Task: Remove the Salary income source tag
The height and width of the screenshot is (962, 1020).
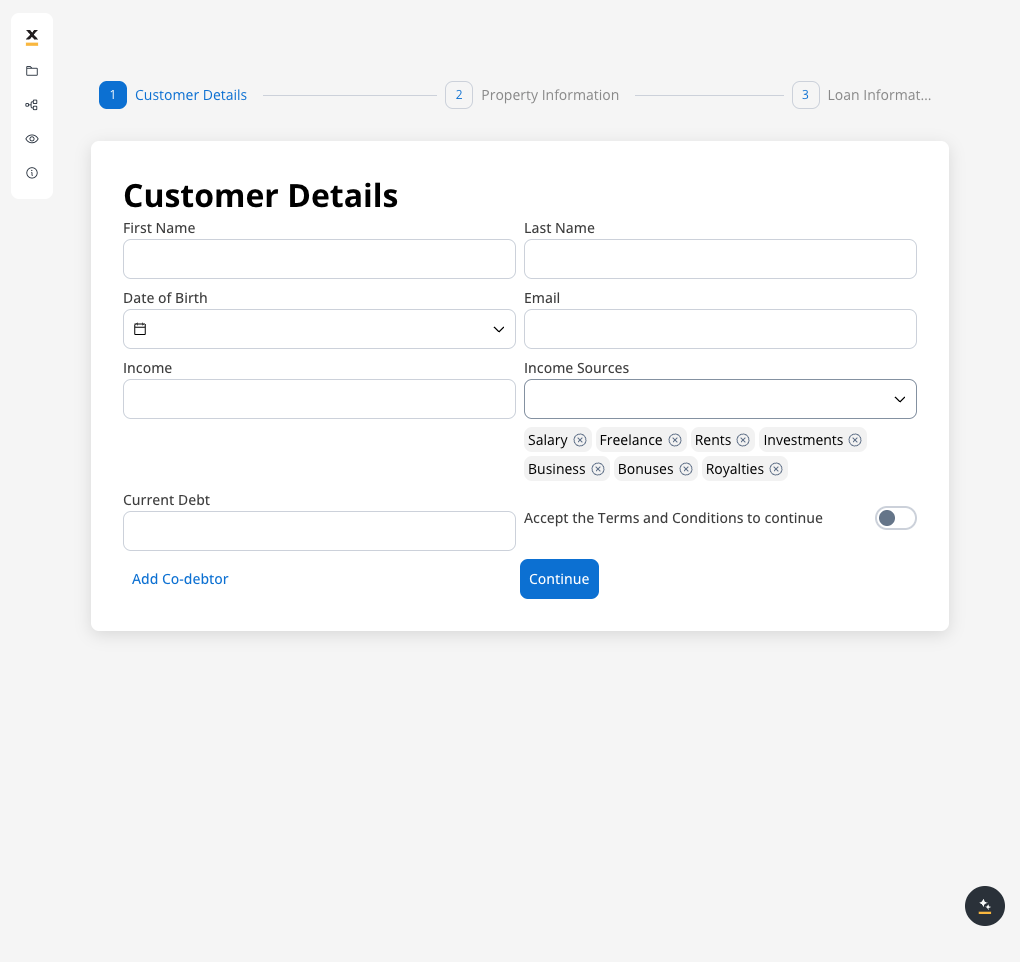Action: click(580, 440)
